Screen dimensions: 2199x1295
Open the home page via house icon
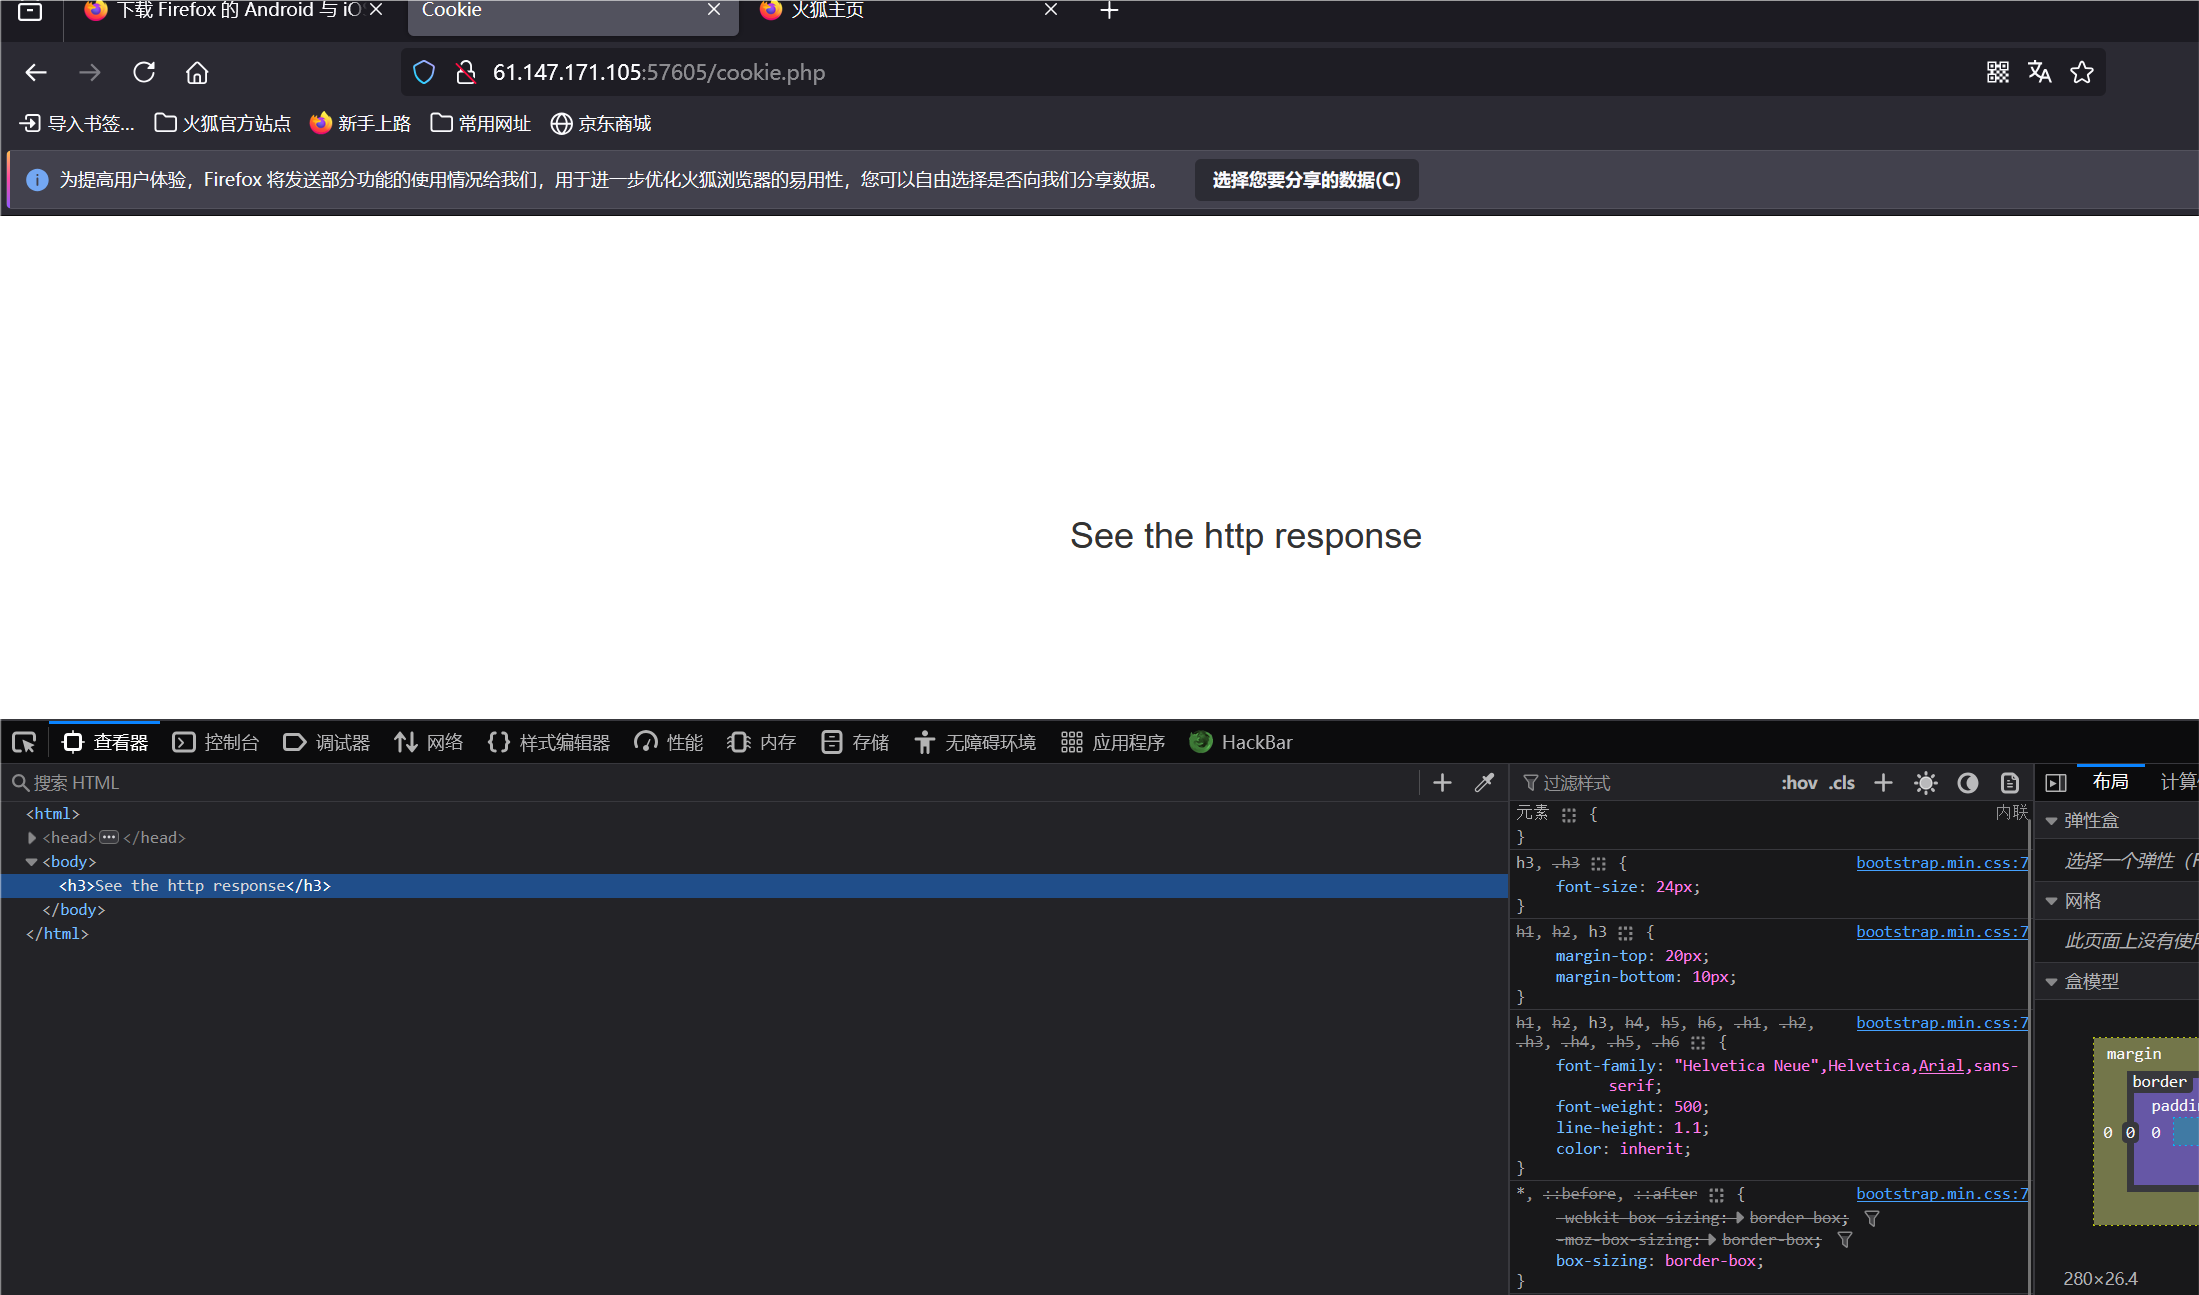[197, 72]
